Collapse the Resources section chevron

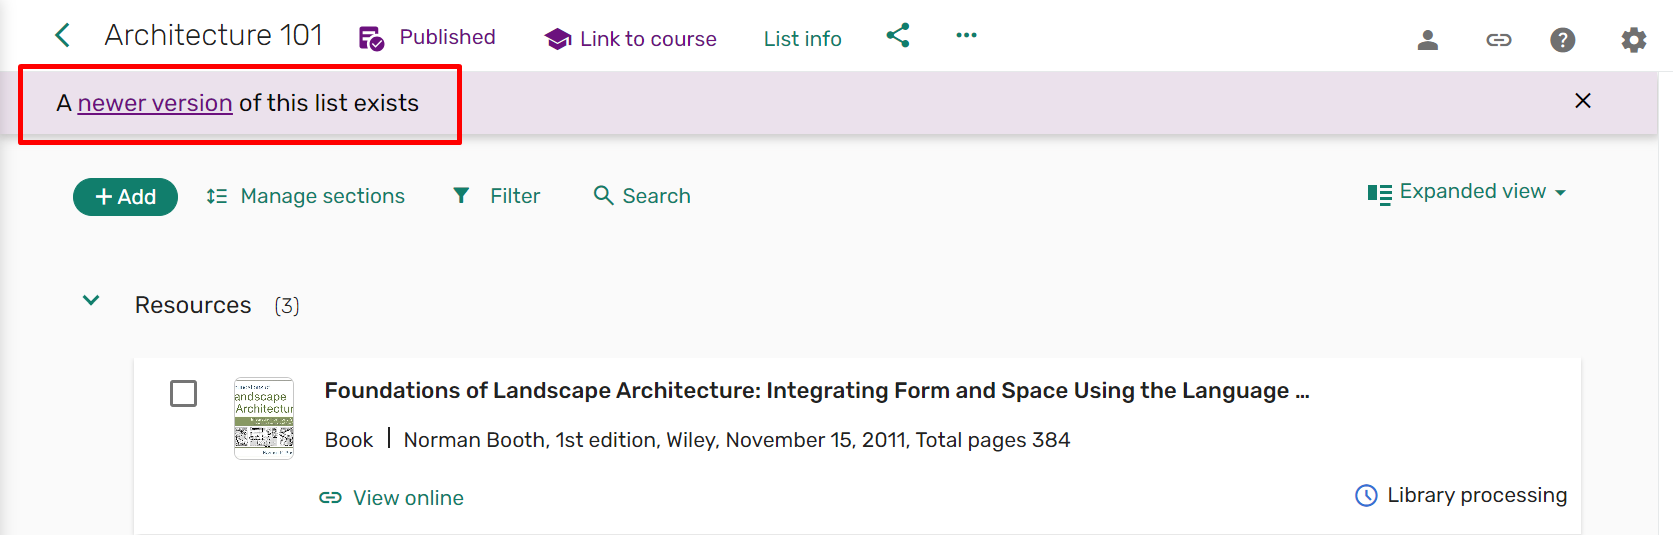pos(91,300)
